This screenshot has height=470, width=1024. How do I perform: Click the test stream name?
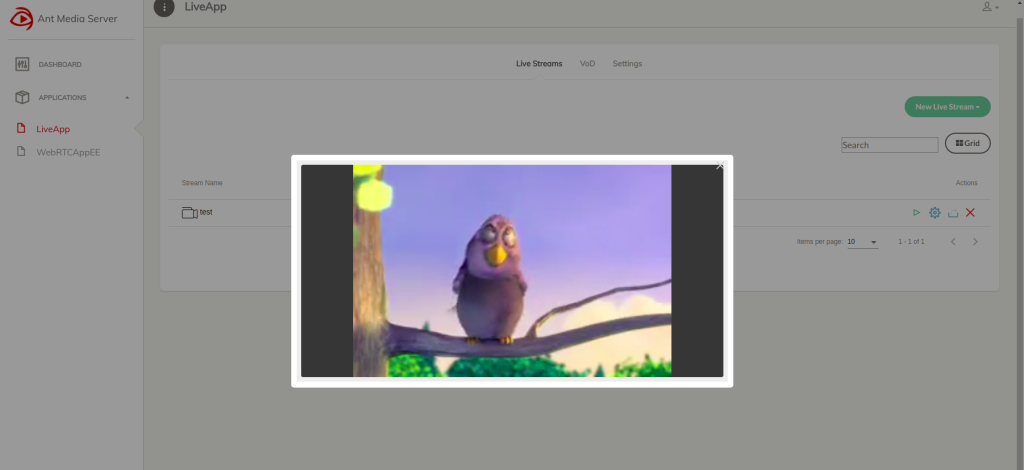(x=206, y=212)
